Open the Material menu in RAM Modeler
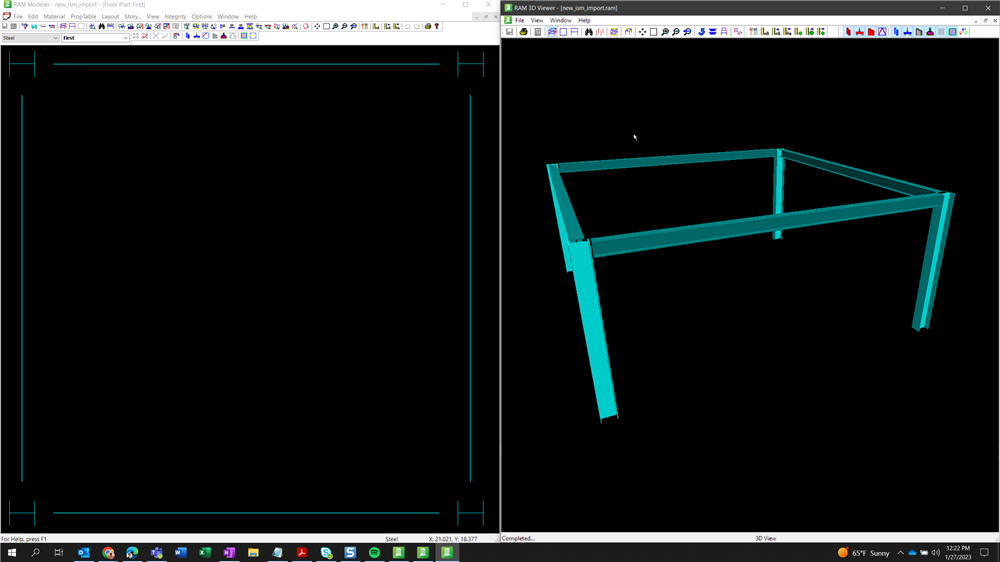 tap(54, 17)
